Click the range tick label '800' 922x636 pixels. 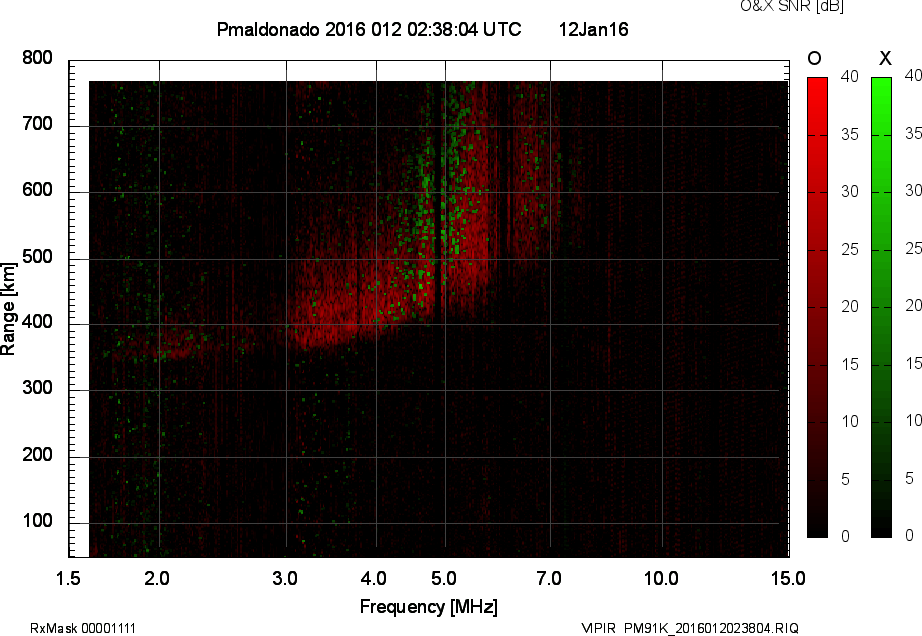37,58
